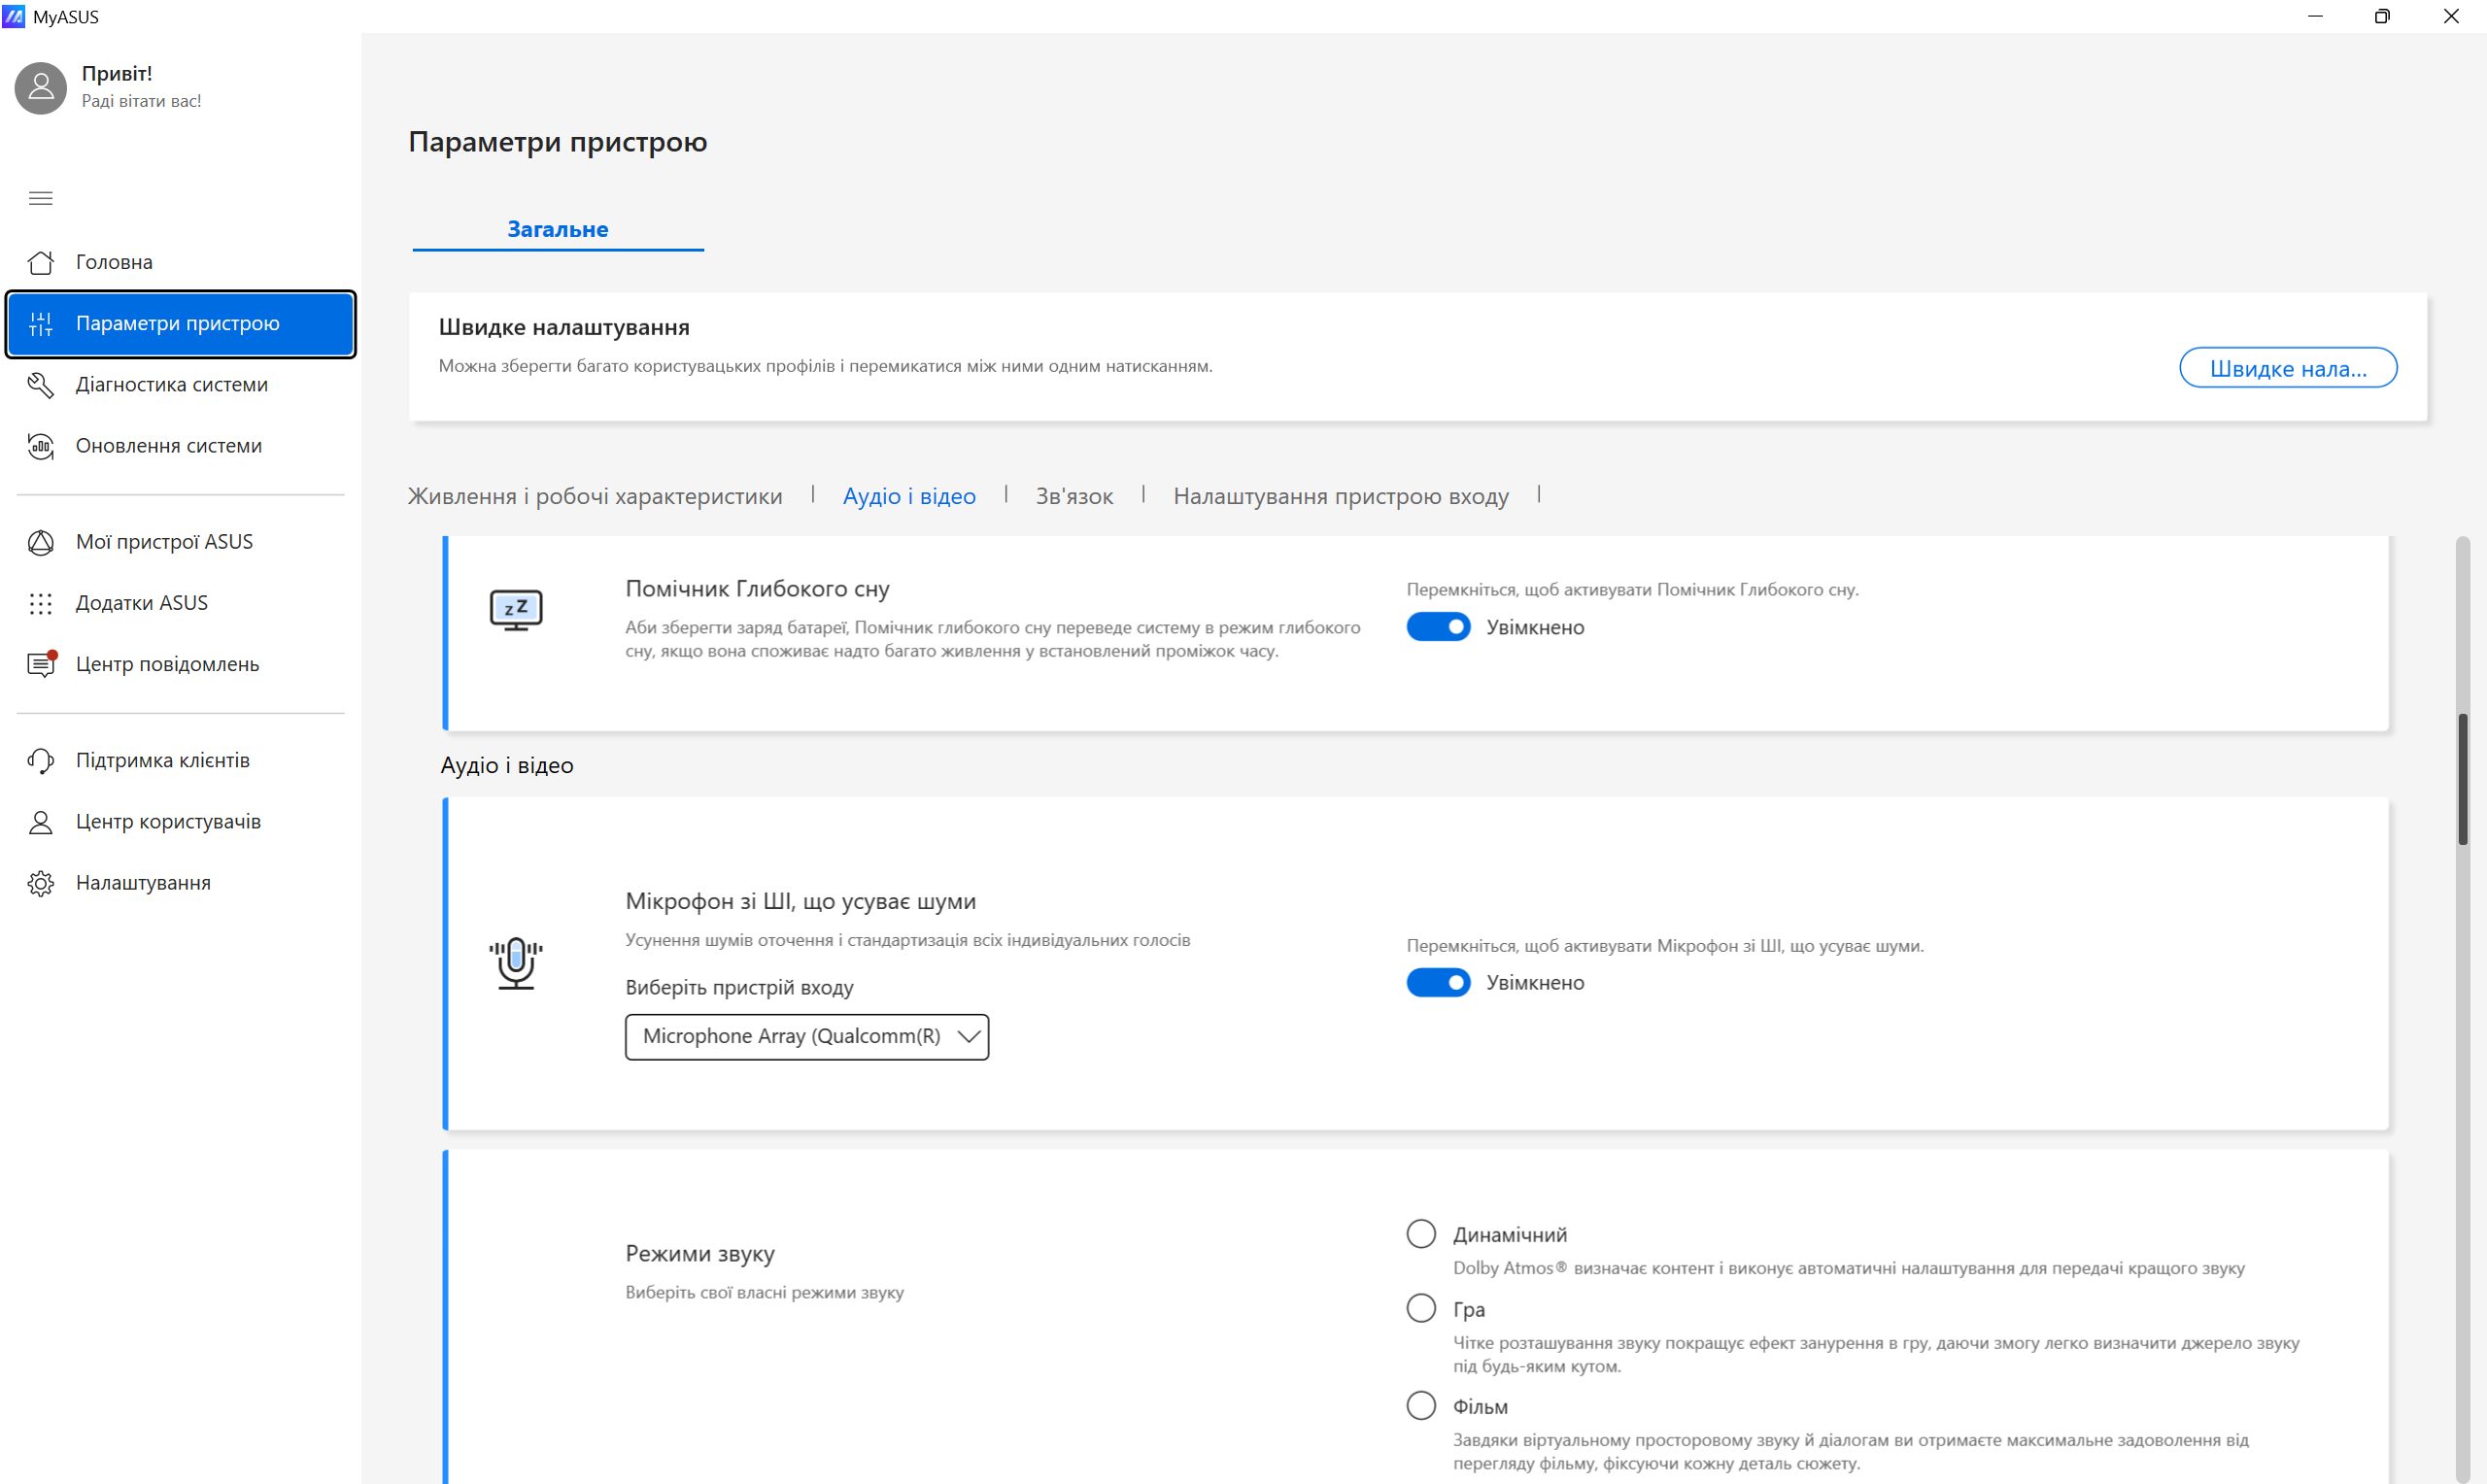
Task: Open Оновлення системи update icon
Action: (41, 446)
